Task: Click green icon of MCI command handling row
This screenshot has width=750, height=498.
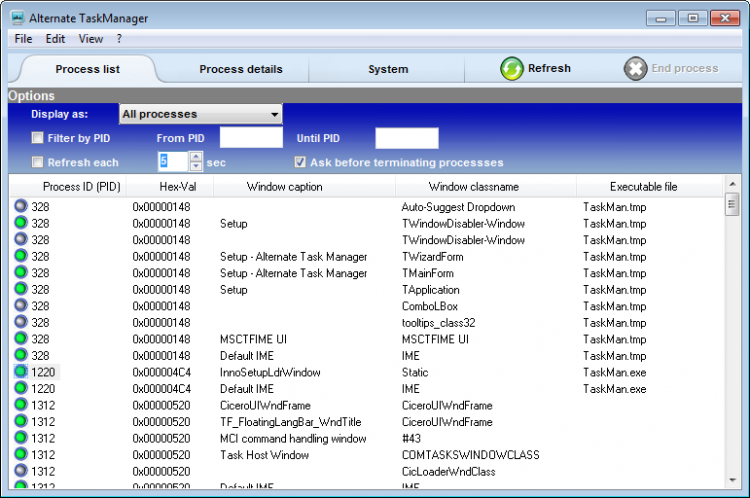Action: (x=21, y=438)
